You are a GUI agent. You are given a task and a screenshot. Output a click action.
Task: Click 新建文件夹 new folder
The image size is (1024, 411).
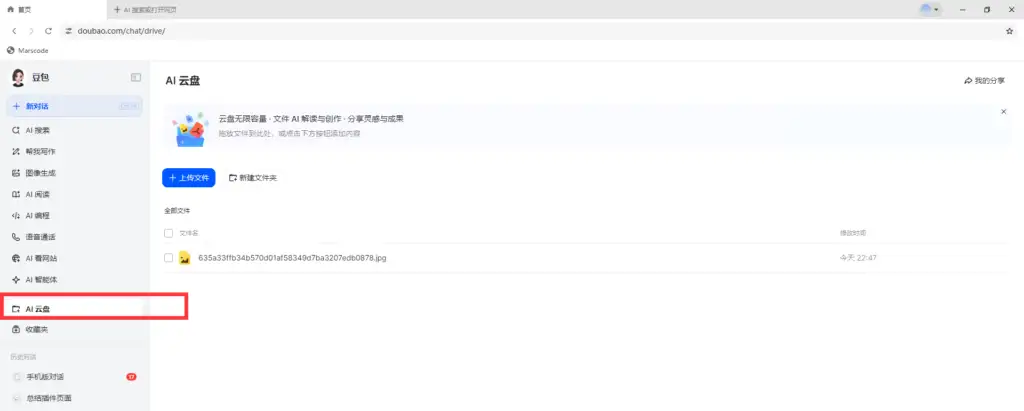click(x=253, y=178)
